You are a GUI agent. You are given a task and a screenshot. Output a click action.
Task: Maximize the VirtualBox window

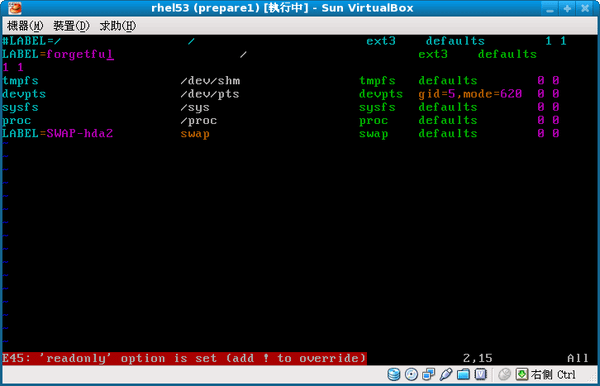(x=567, y=8)
